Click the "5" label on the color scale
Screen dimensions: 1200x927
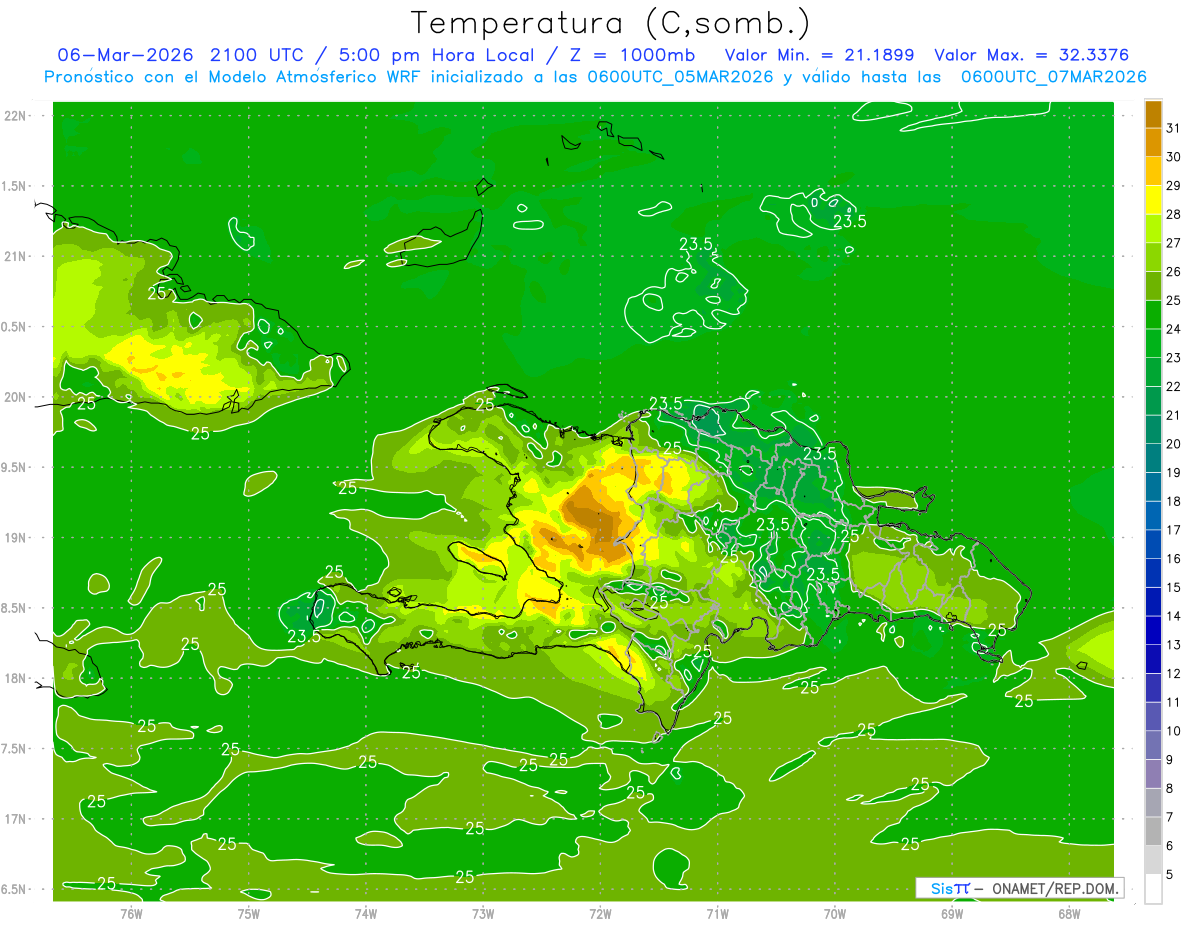(1170, 874)
